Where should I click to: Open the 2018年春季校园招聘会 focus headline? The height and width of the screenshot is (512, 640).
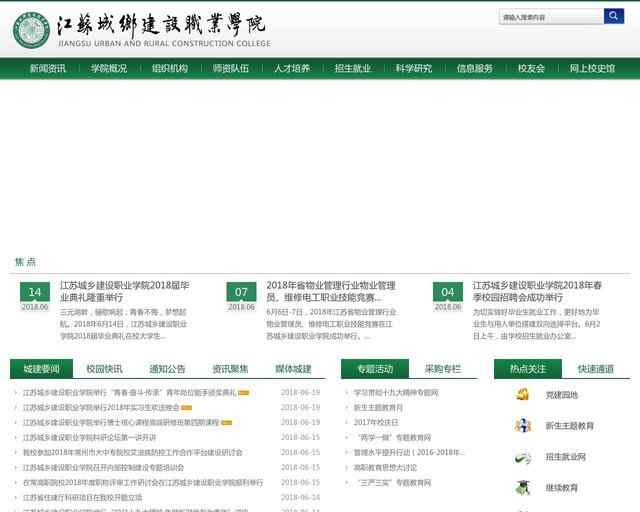[x=537, y=291]
